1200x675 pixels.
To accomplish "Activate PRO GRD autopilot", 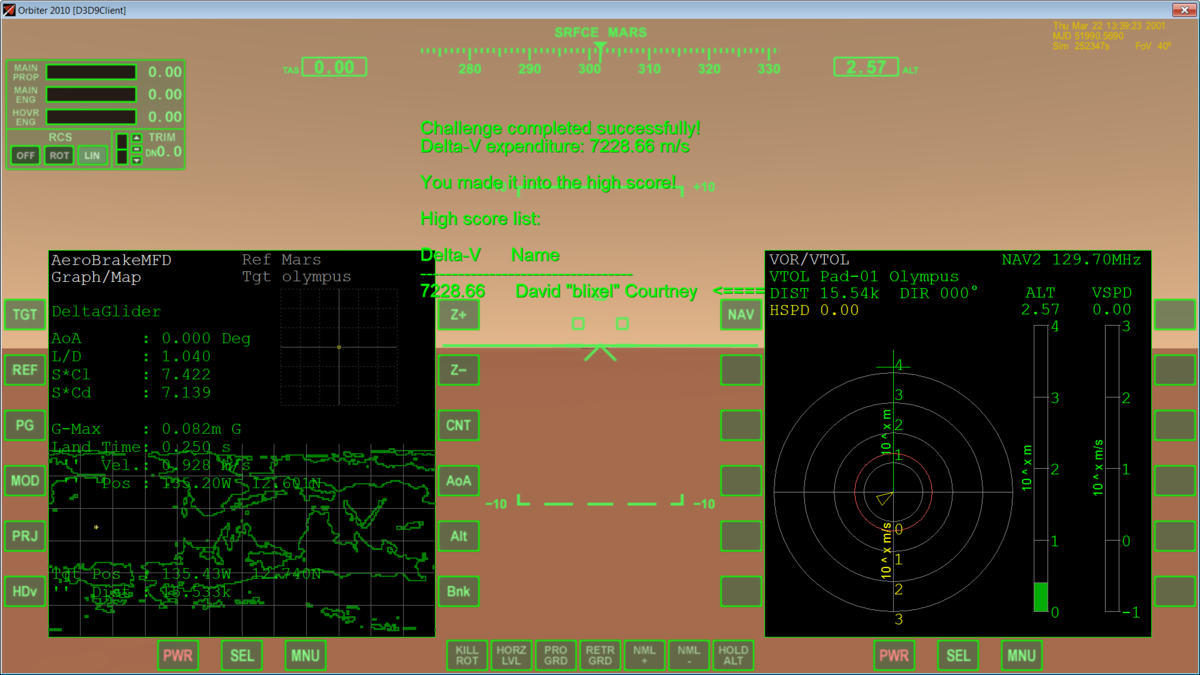I will [556, 655].
